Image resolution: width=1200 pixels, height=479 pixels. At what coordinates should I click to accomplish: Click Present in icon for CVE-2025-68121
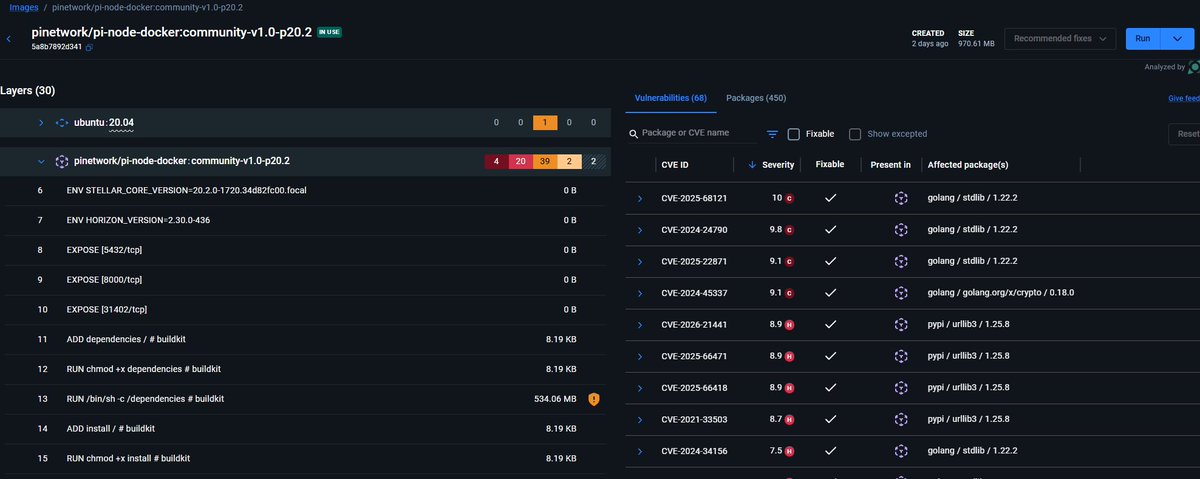[x=900, y=198]
